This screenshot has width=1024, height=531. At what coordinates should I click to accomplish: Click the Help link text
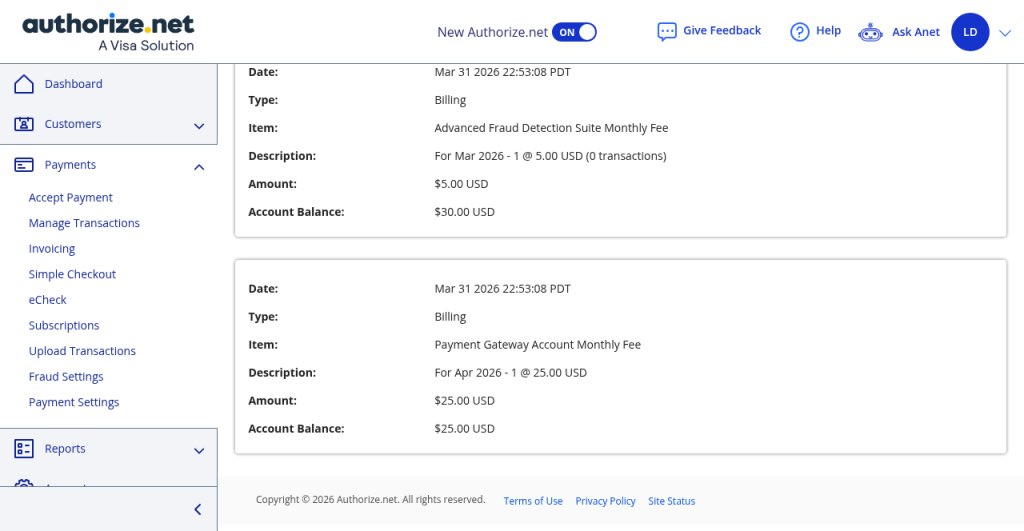[x=828, y=30]
